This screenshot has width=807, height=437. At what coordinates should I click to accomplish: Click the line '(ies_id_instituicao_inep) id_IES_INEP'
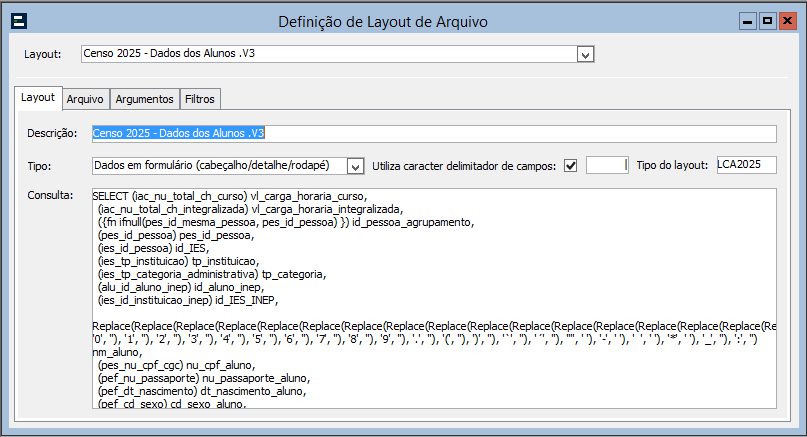(x=188, y=300)
